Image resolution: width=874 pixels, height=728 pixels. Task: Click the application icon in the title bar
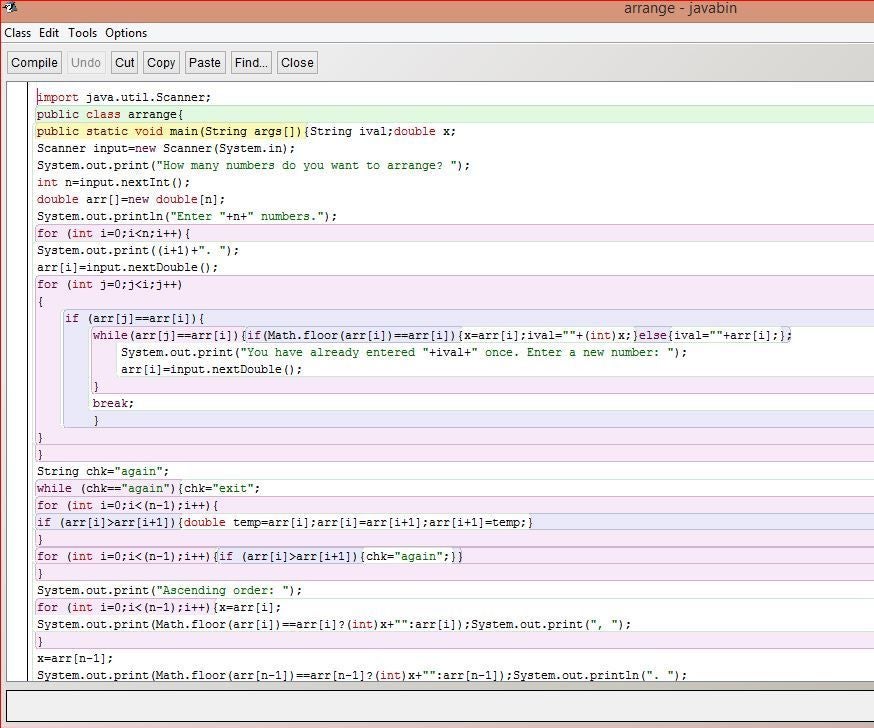pyautogui.click(x=9, y=8)
